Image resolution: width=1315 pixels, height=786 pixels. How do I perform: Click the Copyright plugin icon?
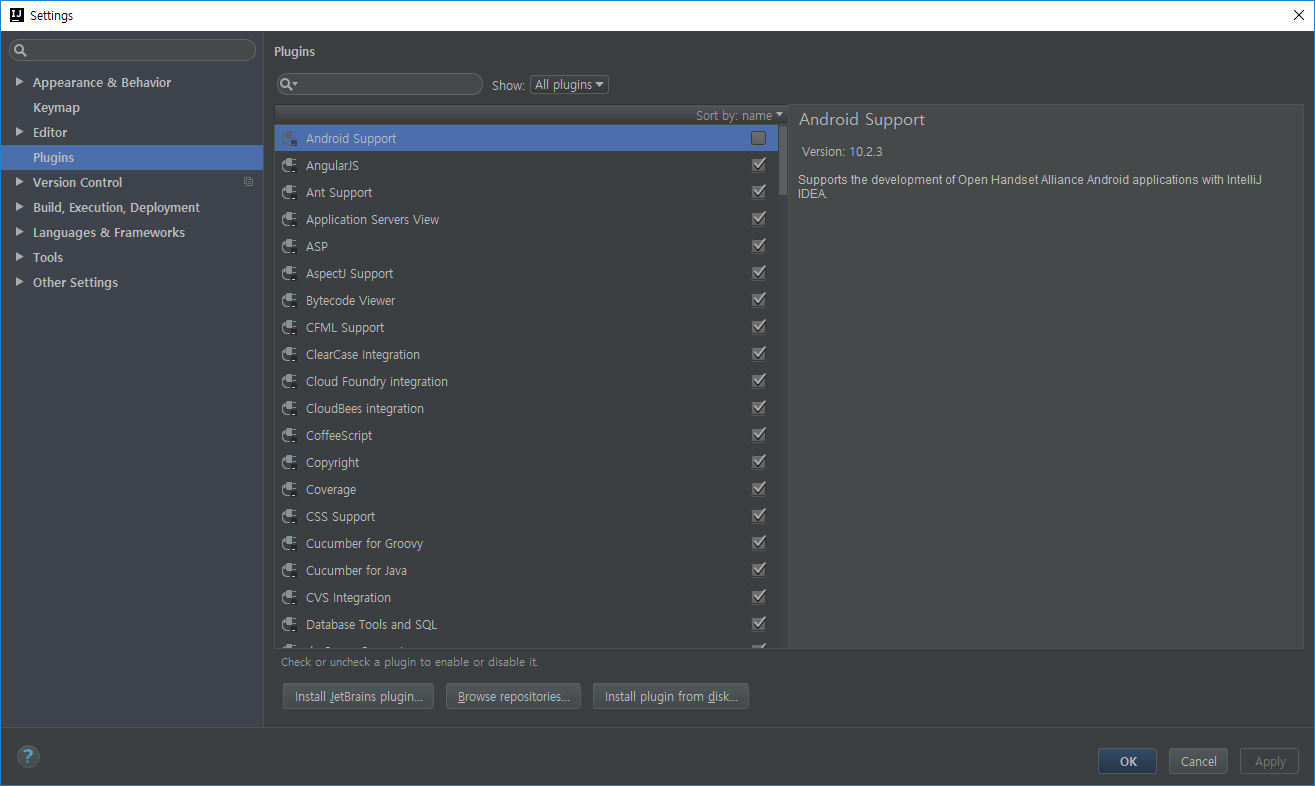[290, 463]
